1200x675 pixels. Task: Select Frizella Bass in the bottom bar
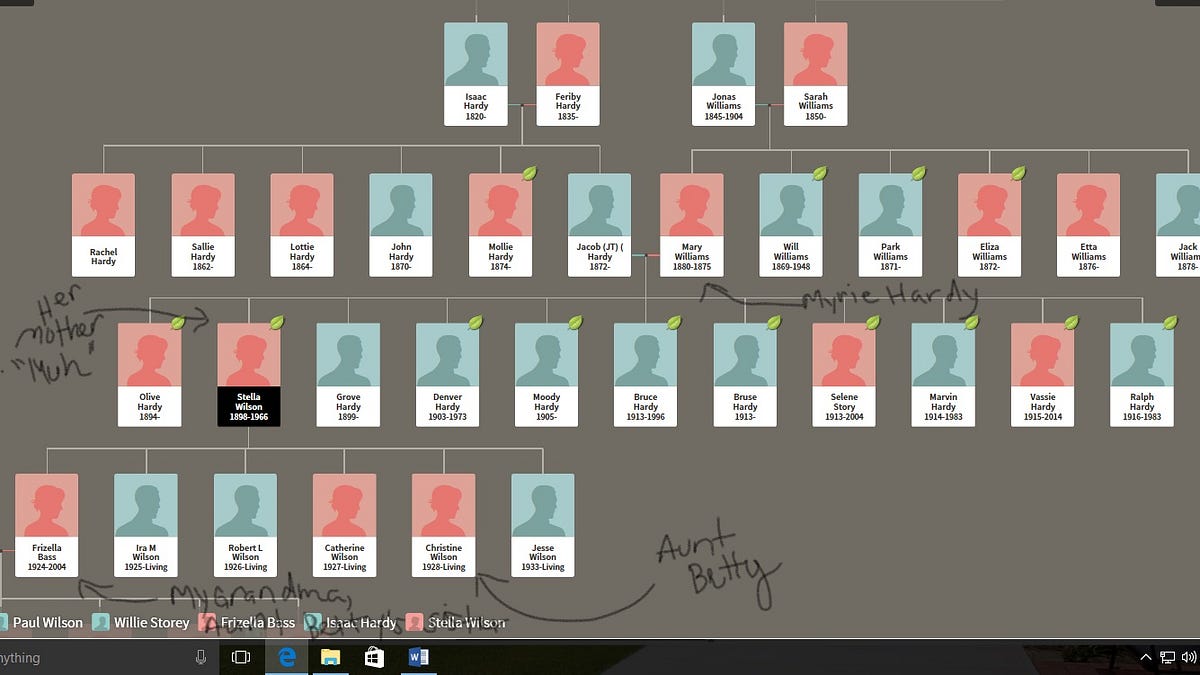(x=248, y=622)
